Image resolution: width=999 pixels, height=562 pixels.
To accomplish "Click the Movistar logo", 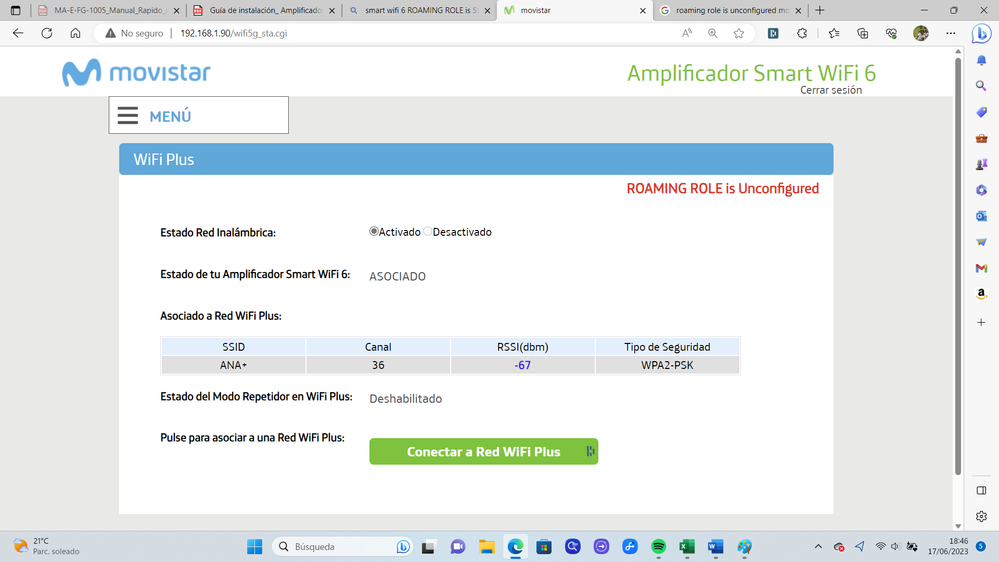I will click(x=136, y=73).
